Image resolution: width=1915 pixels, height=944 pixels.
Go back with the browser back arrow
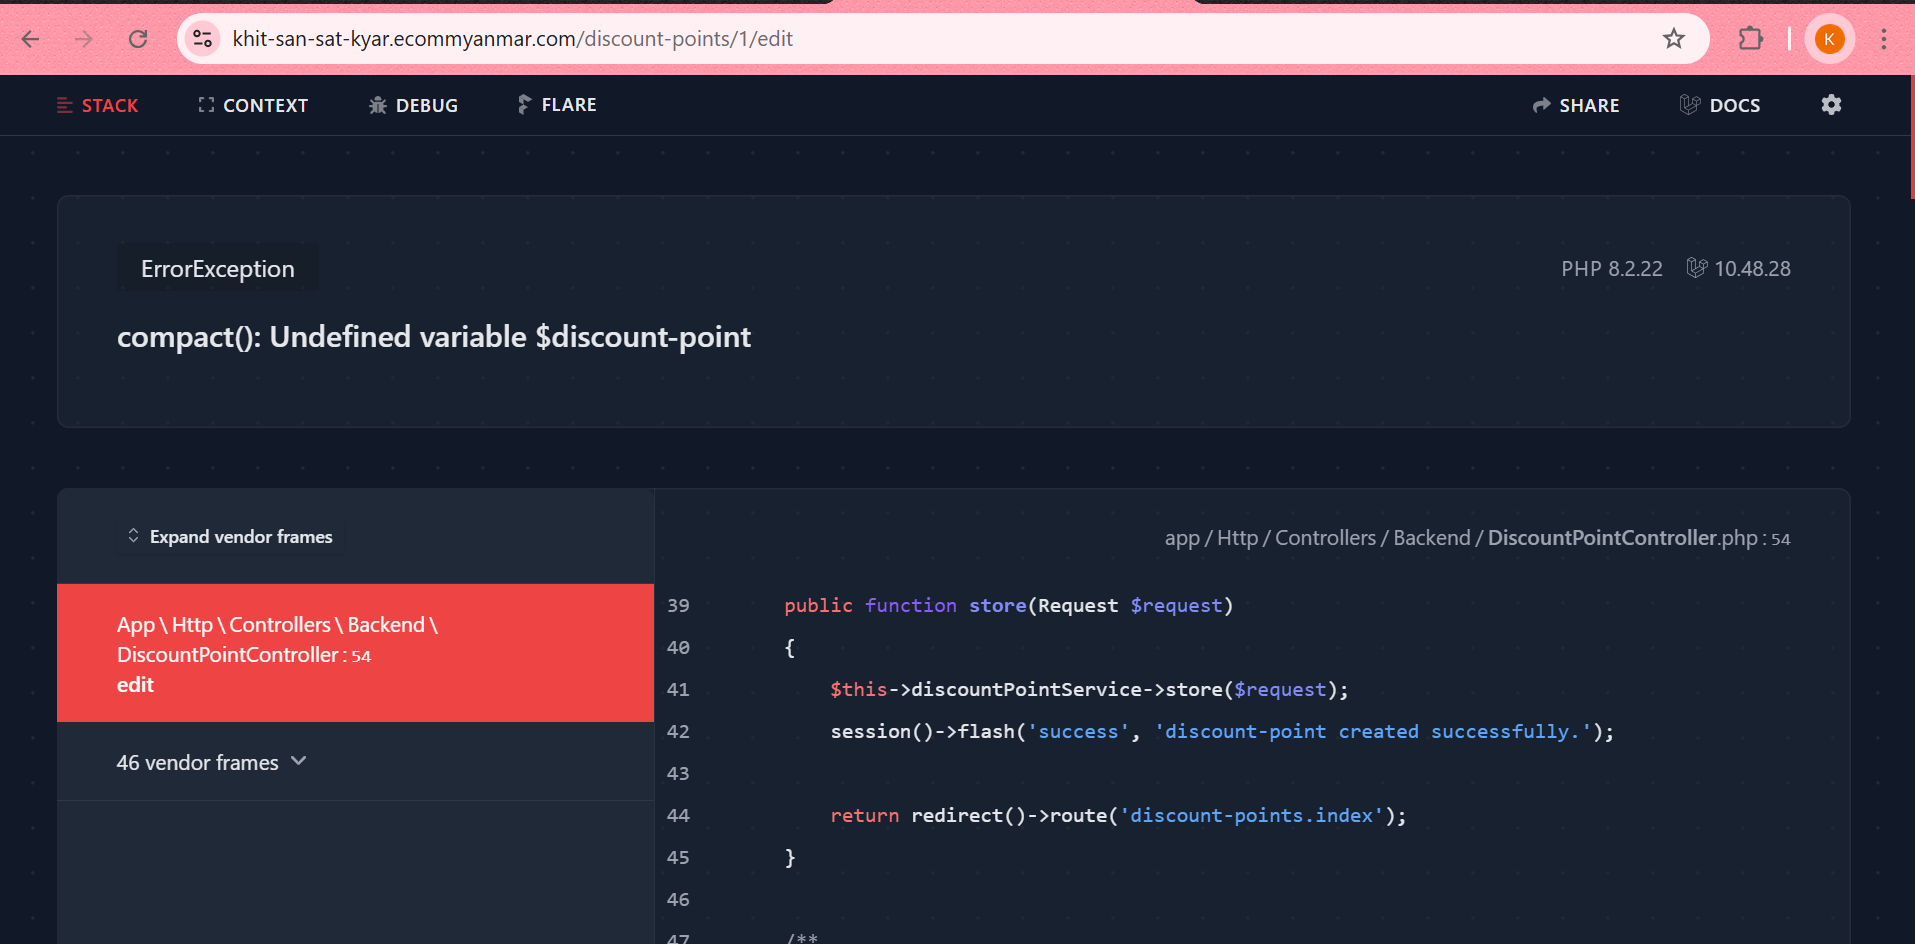click(31, 39)
